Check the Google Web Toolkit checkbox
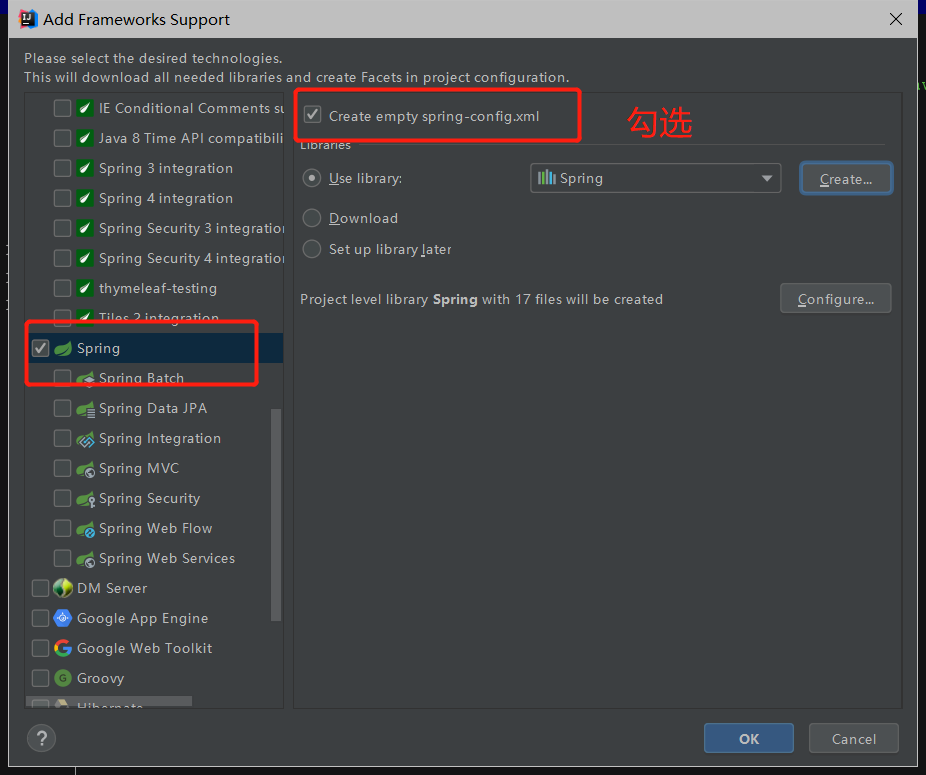Screen dimensions: 926x775 pos(40,648)
